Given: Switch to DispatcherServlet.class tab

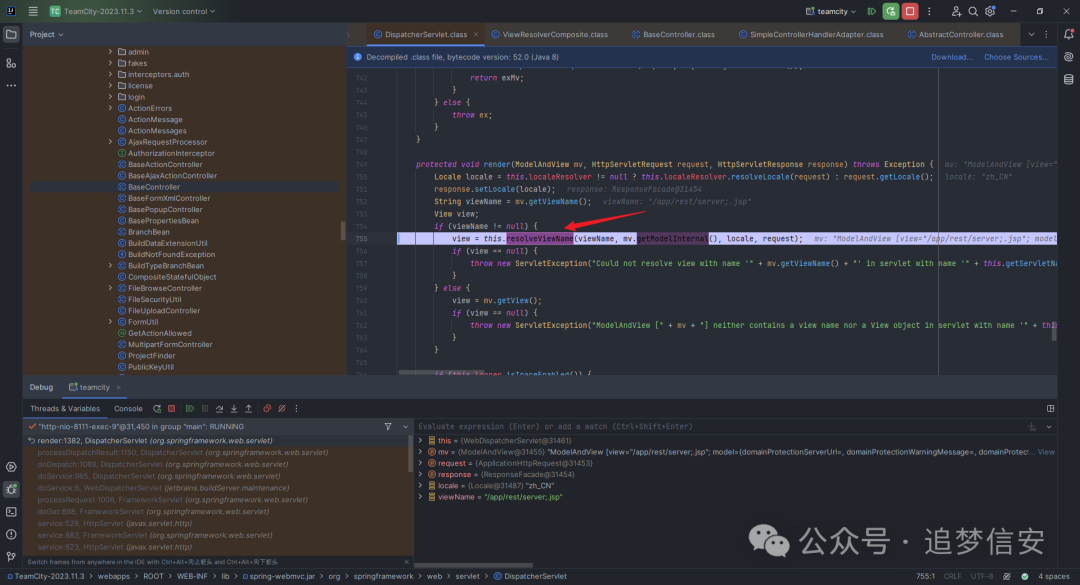Looking at the screenshot, I should (425, 34).
